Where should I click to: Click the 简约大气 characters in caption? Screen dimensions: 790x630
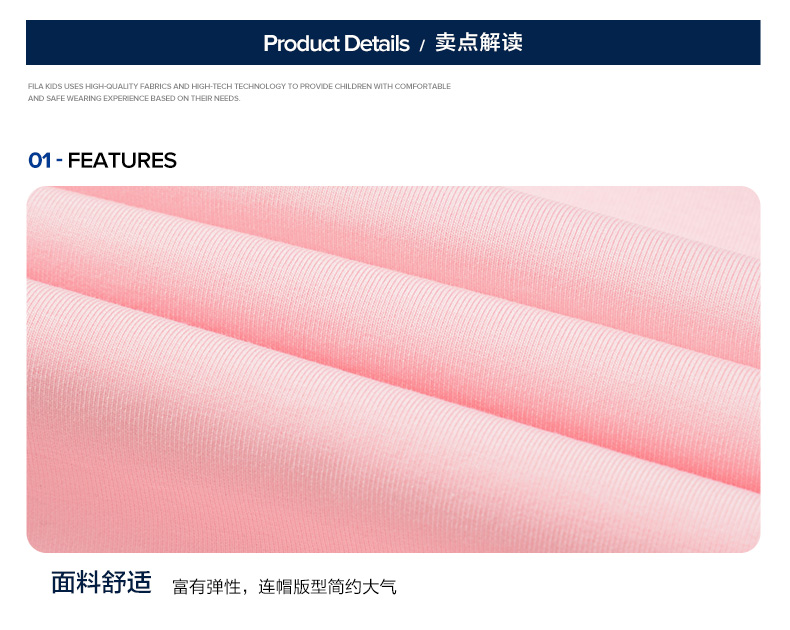point(362,587)
